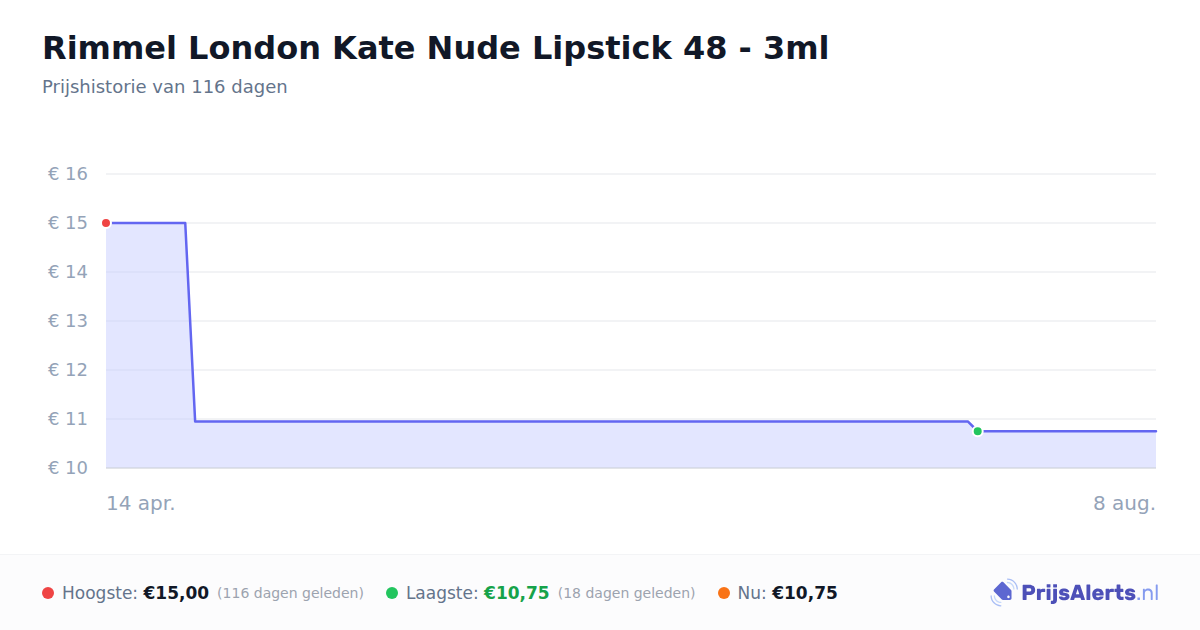The image size is (1200, 630).
Task: Click the 14 apr. start date label
Action: click(141, 503)
